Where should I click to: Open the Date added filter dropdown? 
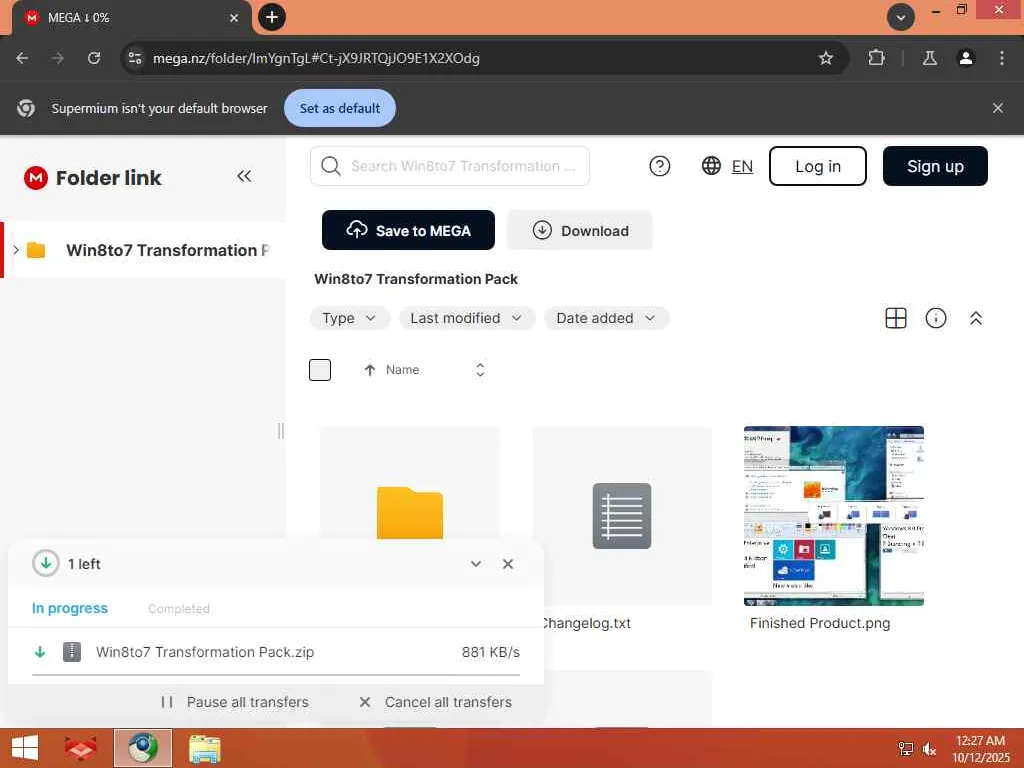(x=606, y=318)
